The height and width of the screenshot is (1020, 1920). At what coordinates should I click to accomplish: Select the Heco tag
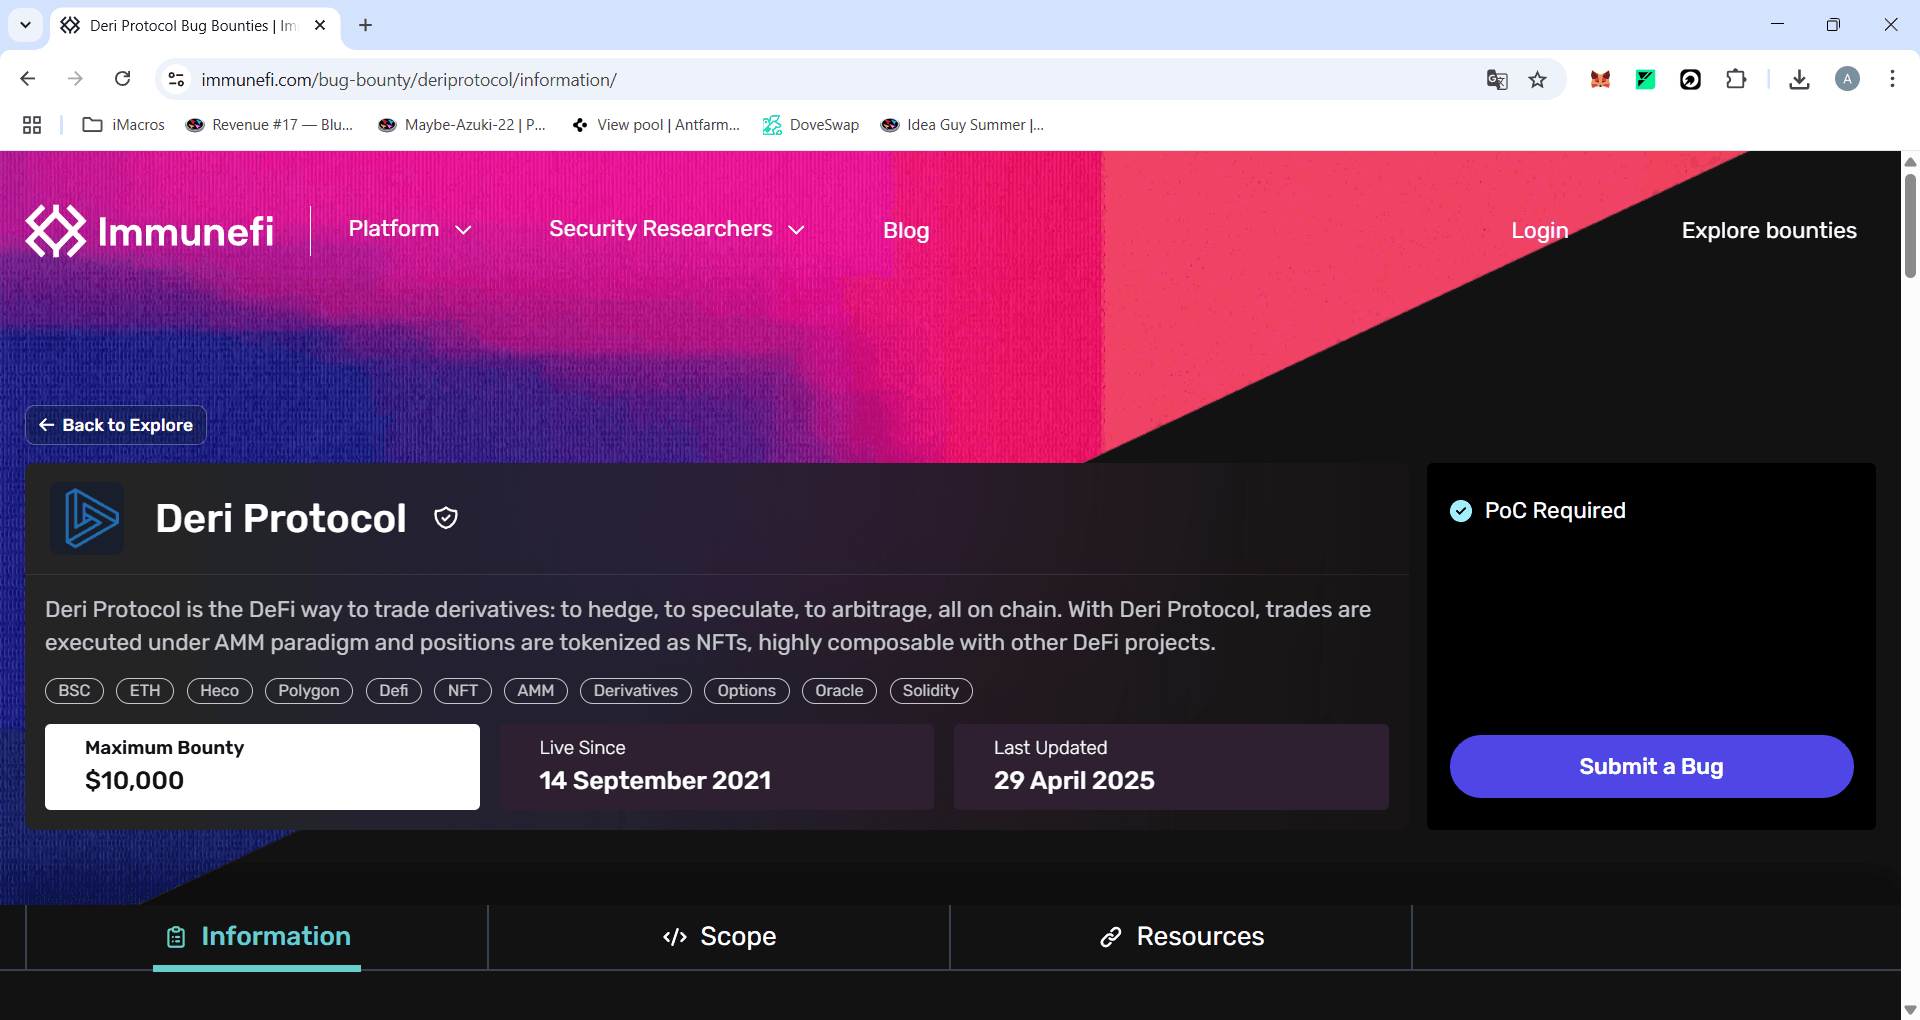click(219, 691)
